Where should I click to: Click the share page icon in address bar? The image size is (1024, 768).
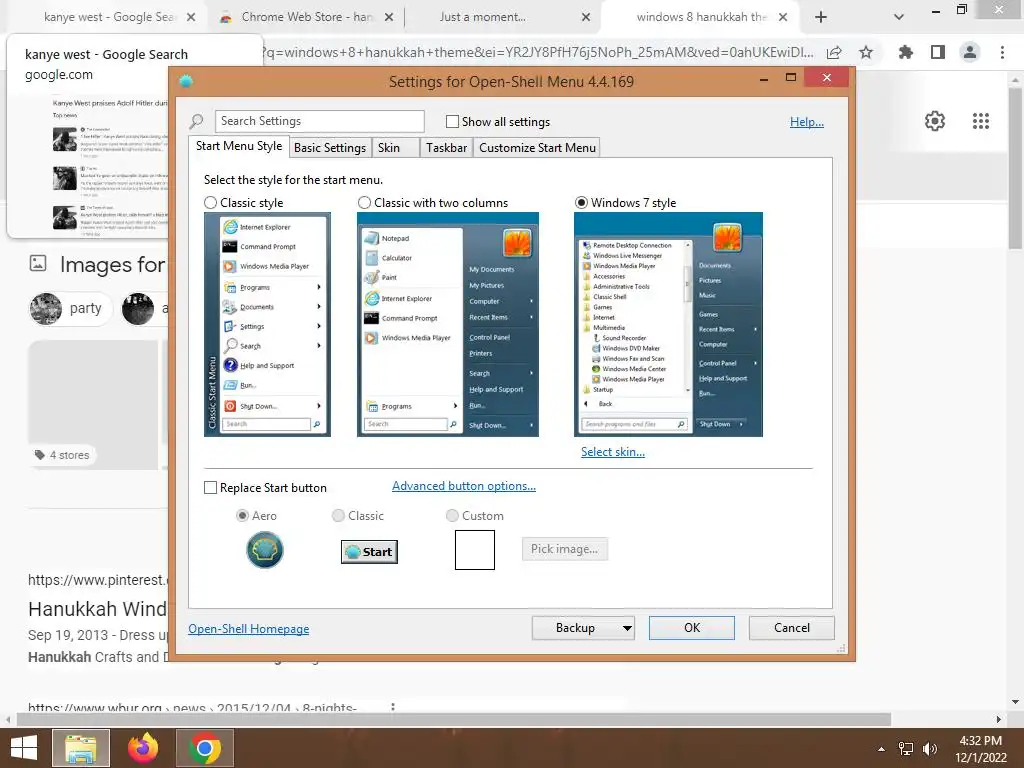[834, 52]
